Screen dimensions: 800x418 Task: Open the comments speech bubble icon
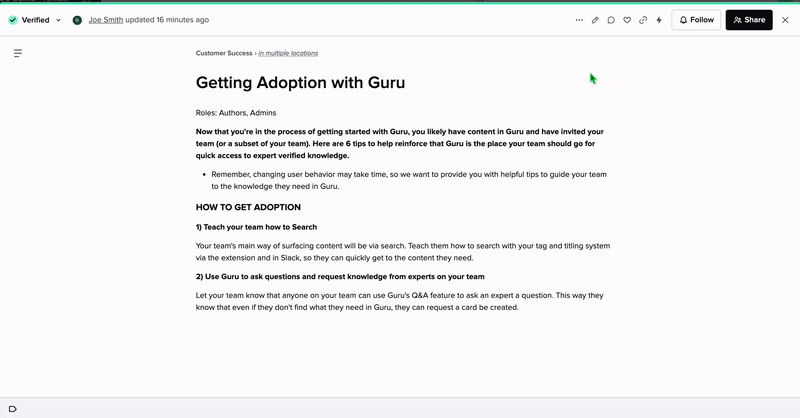tap(611, 20)
